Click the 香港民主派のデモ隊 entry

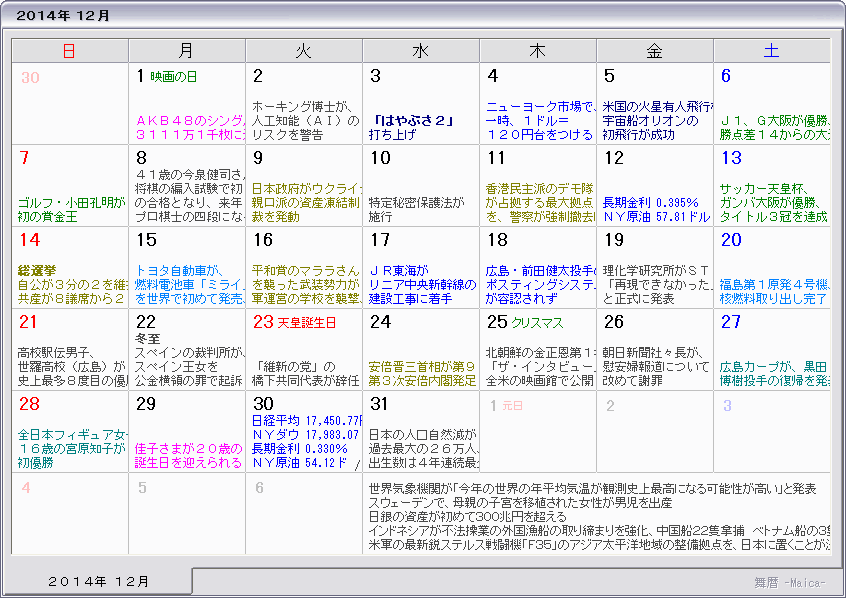[540, 202]
